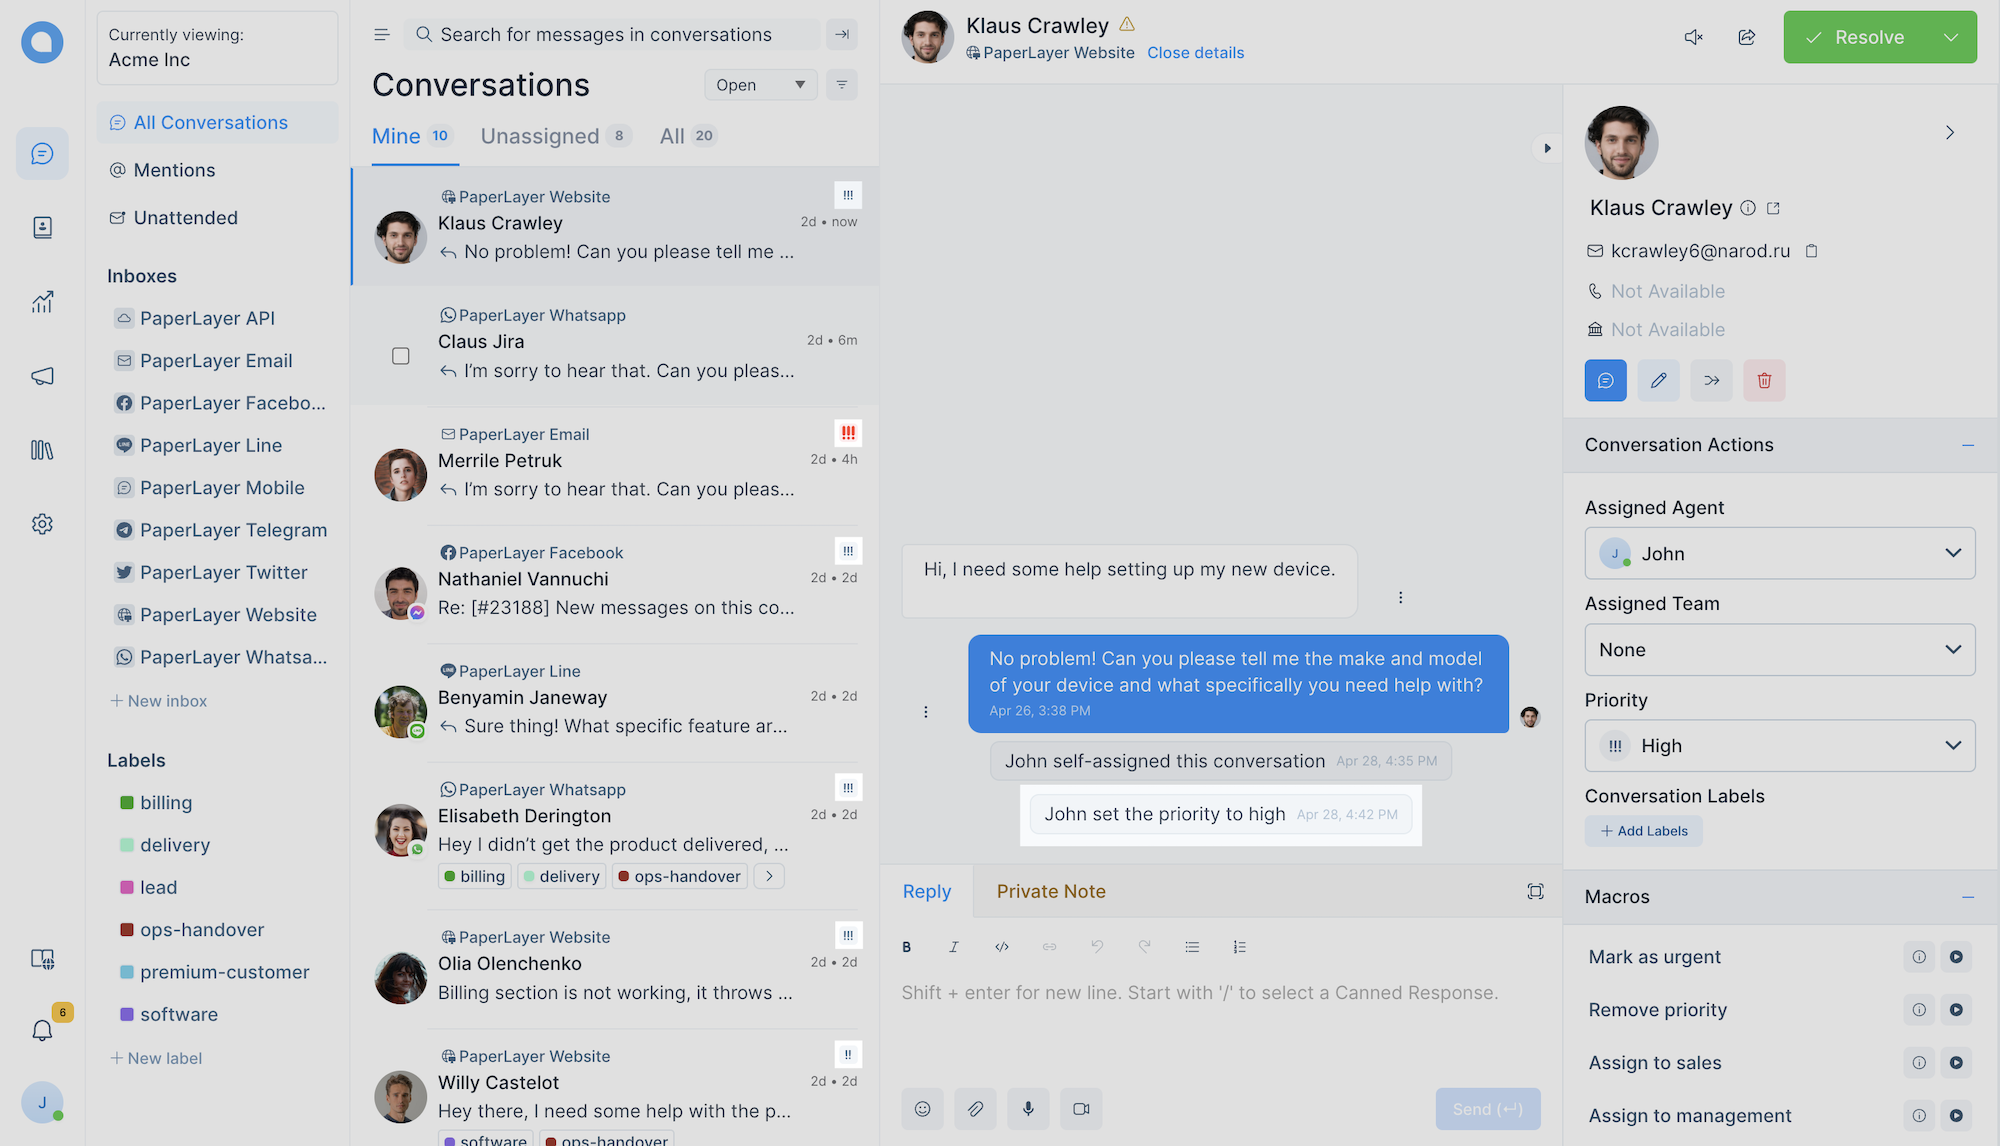
Task: Click the emoji/reaction icon in reply bar
Action: (920, 1108)
